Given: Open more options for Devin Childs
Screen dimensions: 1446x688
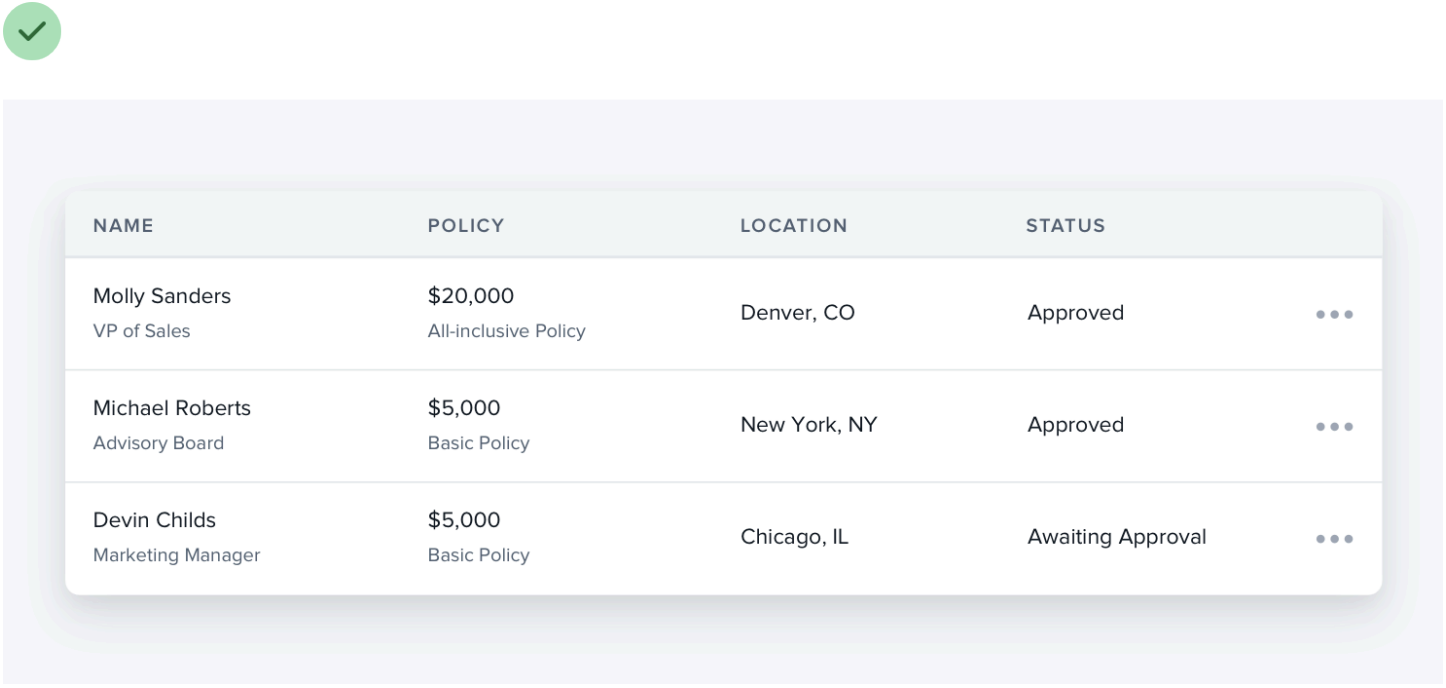Looking at the screenshot, I should [1334, 538].
